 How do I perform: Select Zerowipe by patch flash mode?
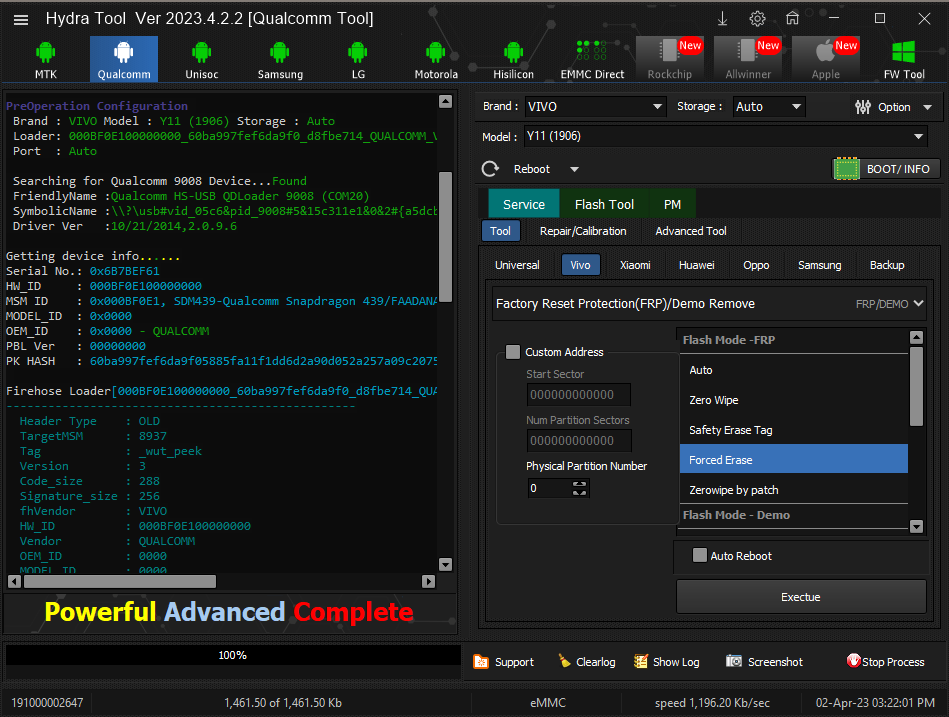[x=793, y=489]
